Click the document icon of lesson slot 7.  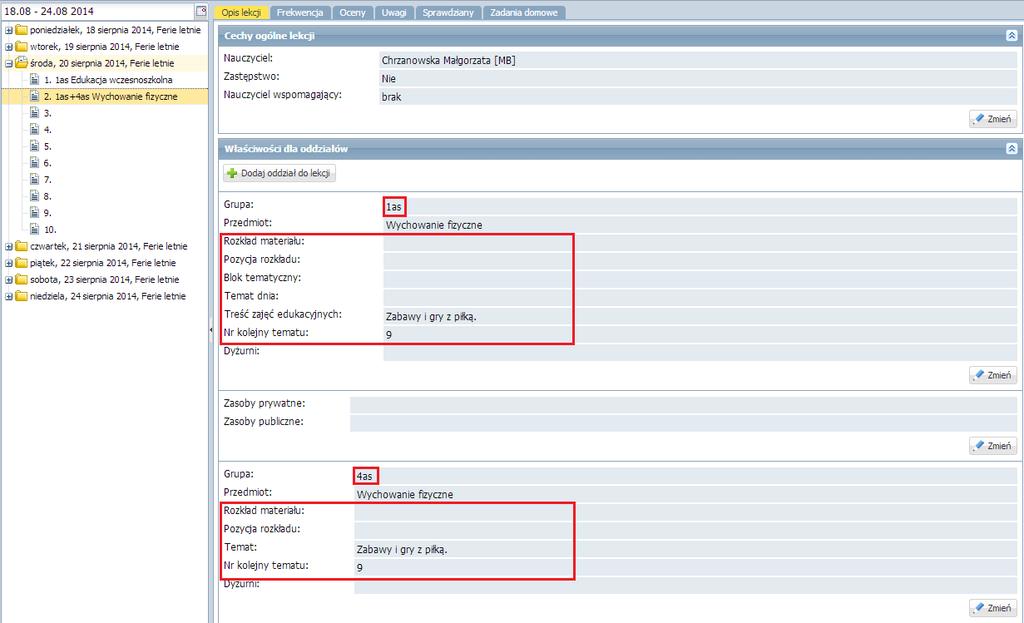coord(35,179)
